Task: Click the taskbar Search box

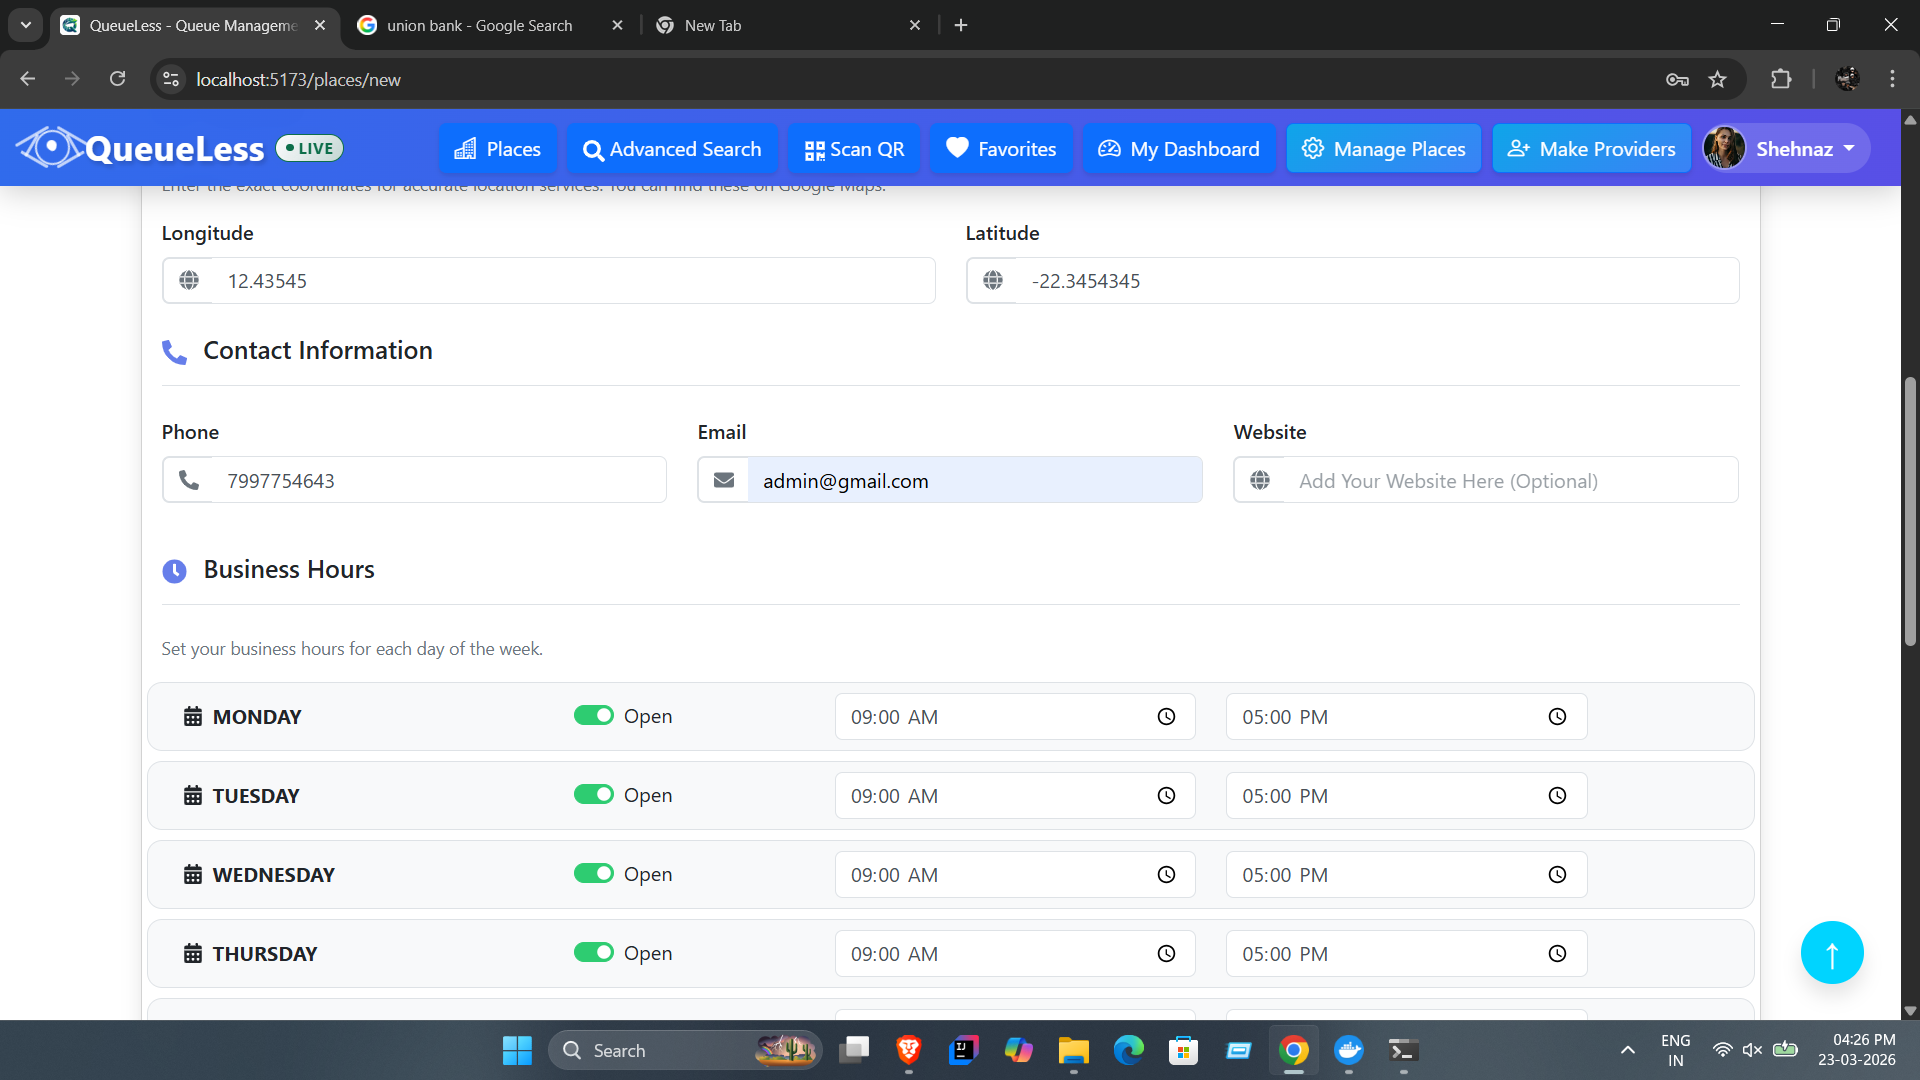Action: (x=685, y=1050)
